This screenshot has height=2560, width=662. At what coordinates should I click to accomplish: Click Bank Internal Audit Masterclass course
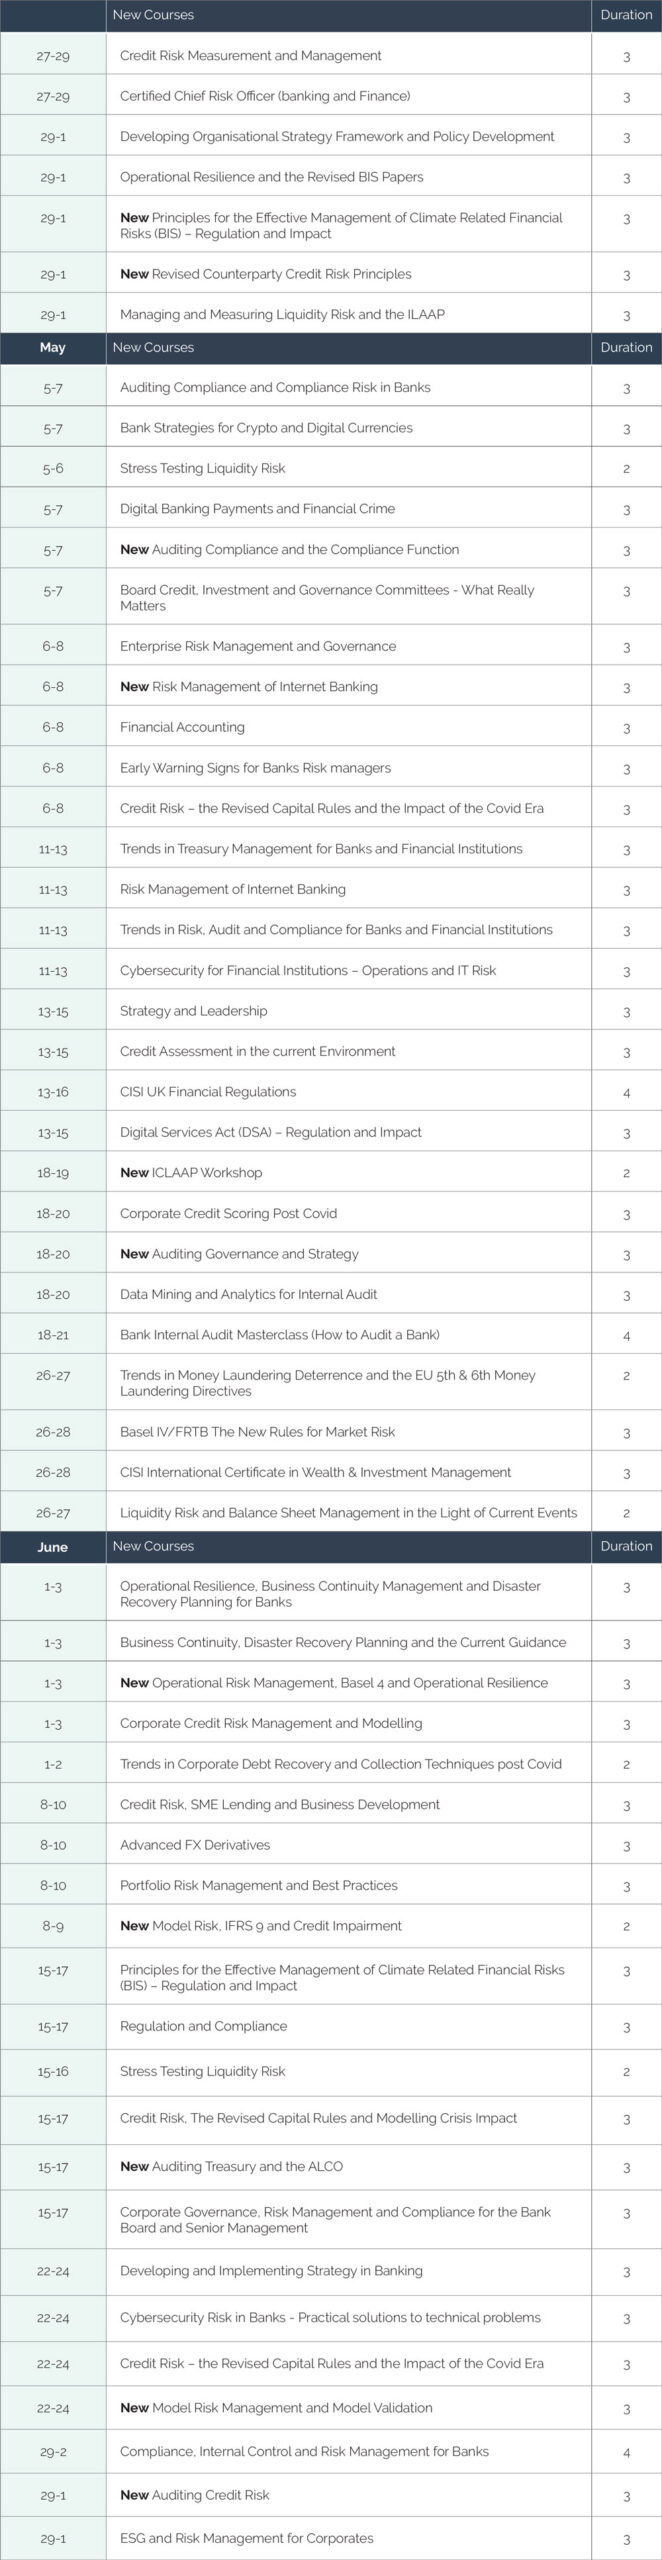coord(279,1335)
